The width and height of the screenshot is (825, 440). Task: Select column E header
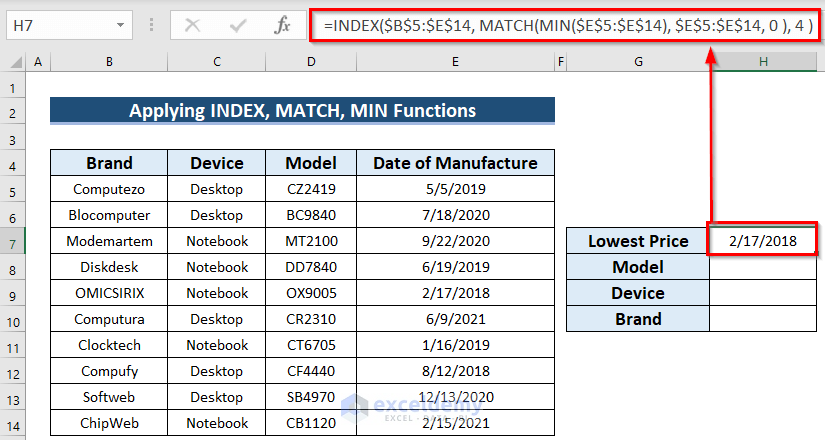pyautogui.click(x=454, y=63)
